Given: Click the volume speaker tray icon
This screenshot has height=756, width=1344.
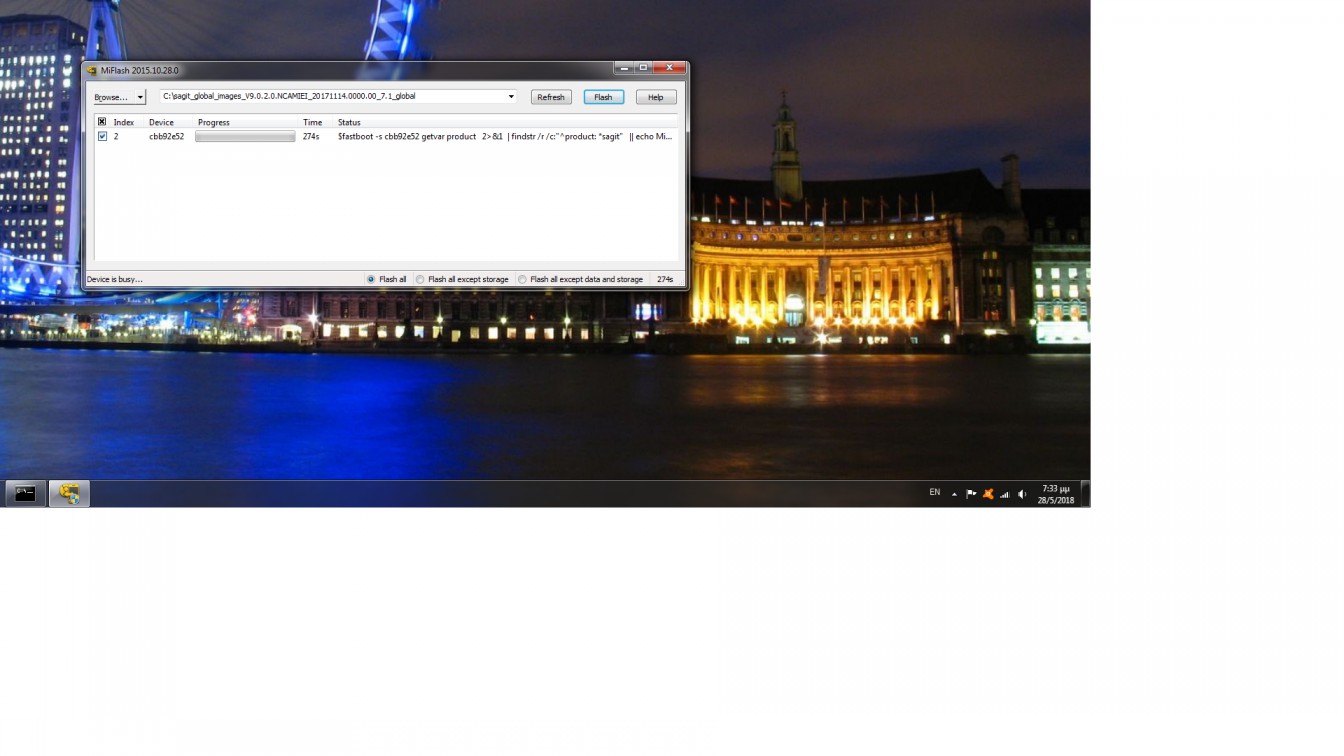Looking at the screenshot, I should (x=1022, y=494).
